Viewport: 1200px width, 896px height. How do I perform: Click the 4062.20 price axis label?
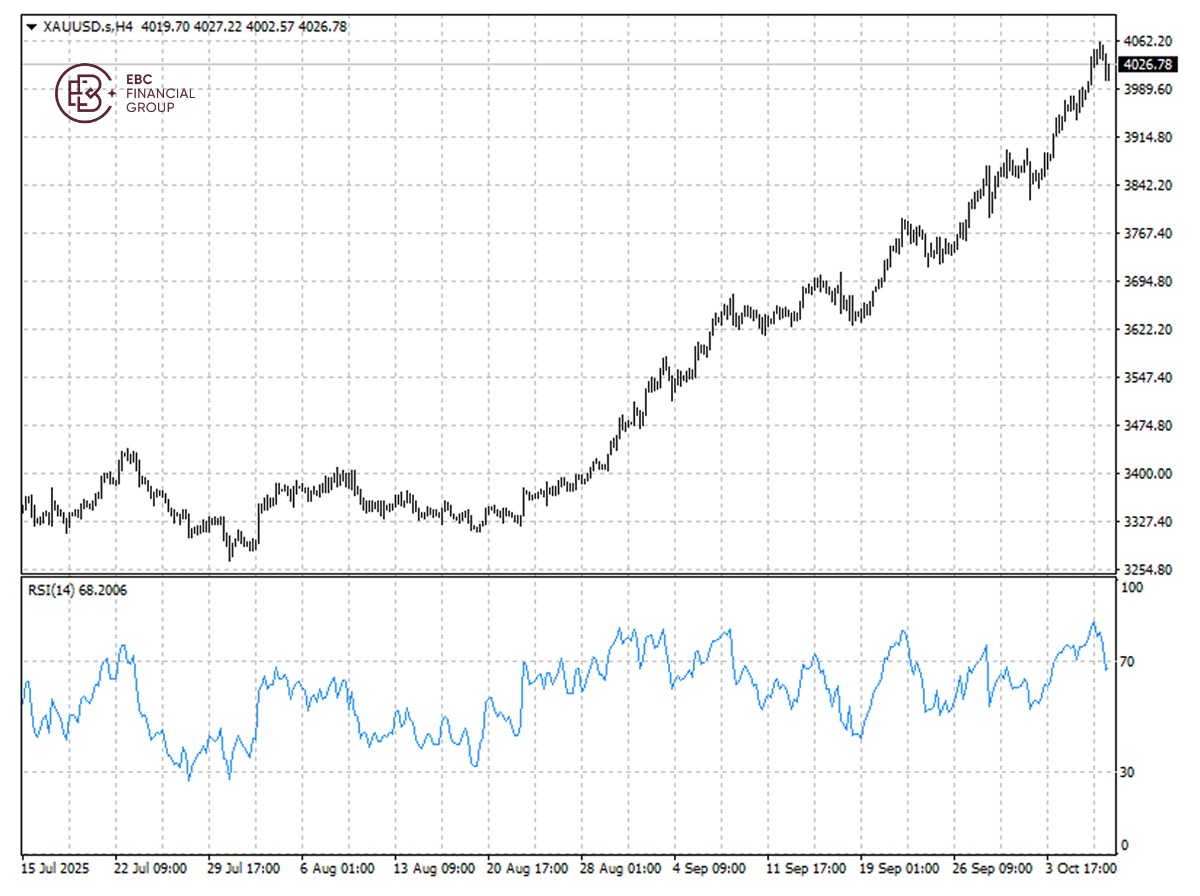(1147, 41)
